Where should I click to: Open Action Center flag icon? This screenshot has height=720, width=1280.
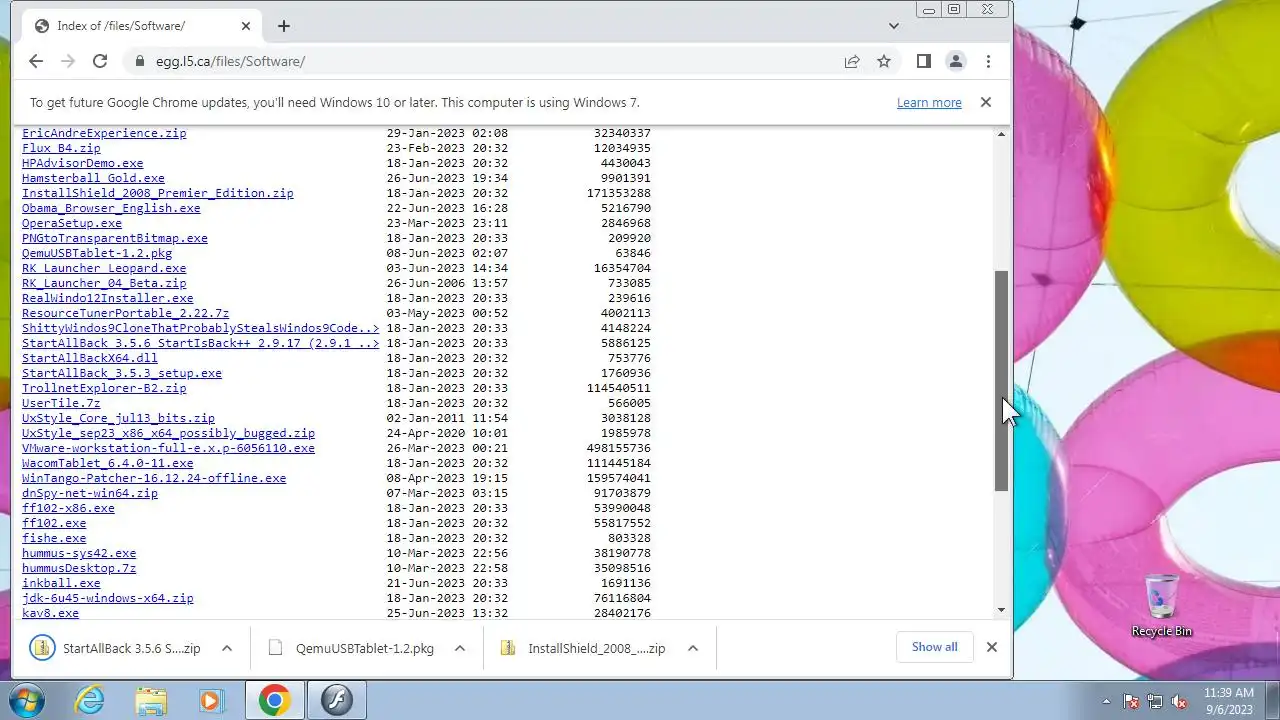pos(1131,701)
